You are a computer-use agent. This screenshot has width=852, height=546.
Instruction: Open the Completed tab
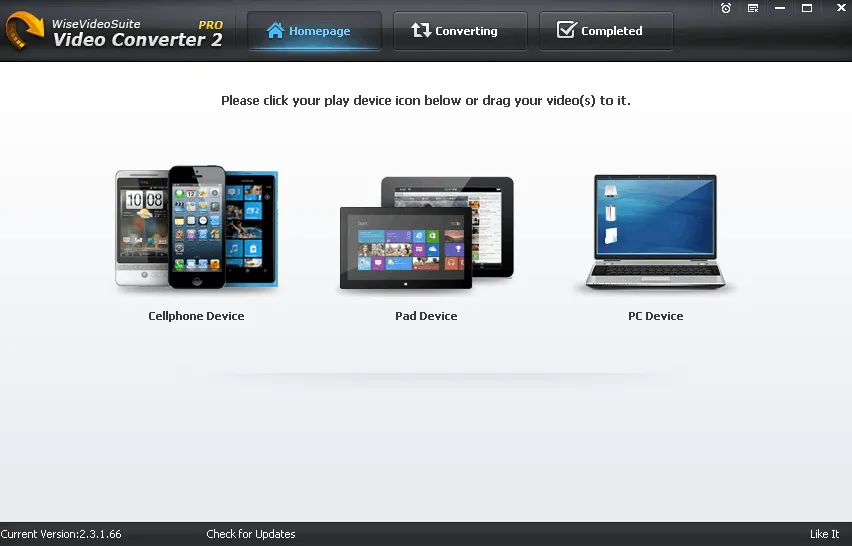(606, 31)
